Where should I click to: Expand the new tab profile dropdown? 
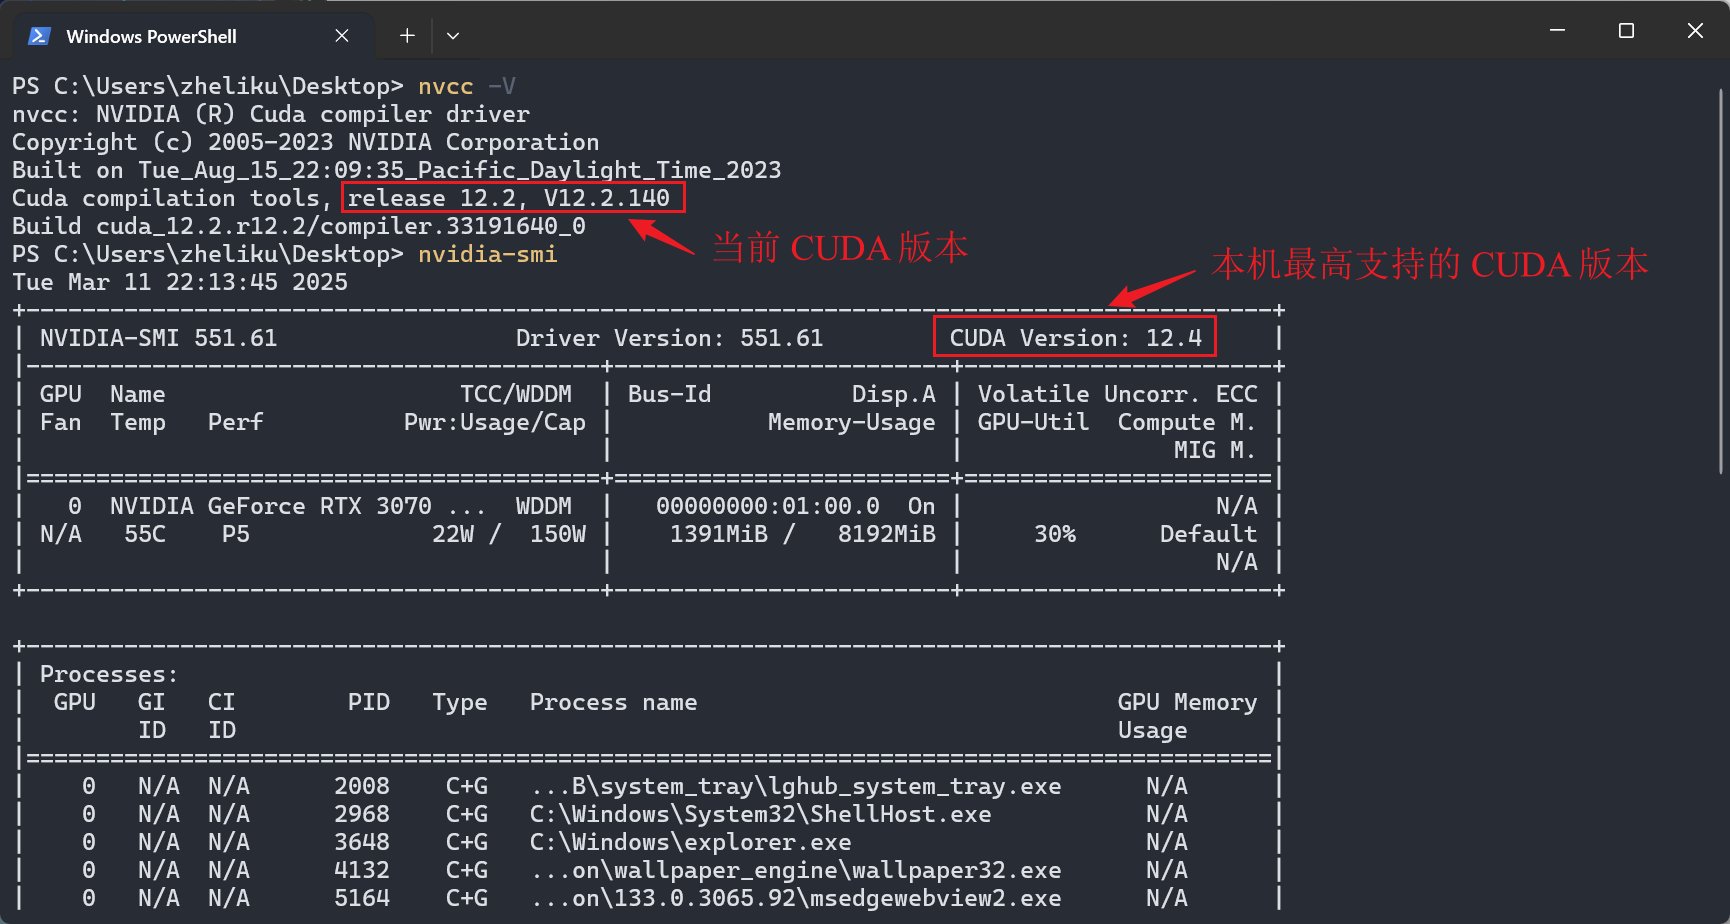pos(453,36)
